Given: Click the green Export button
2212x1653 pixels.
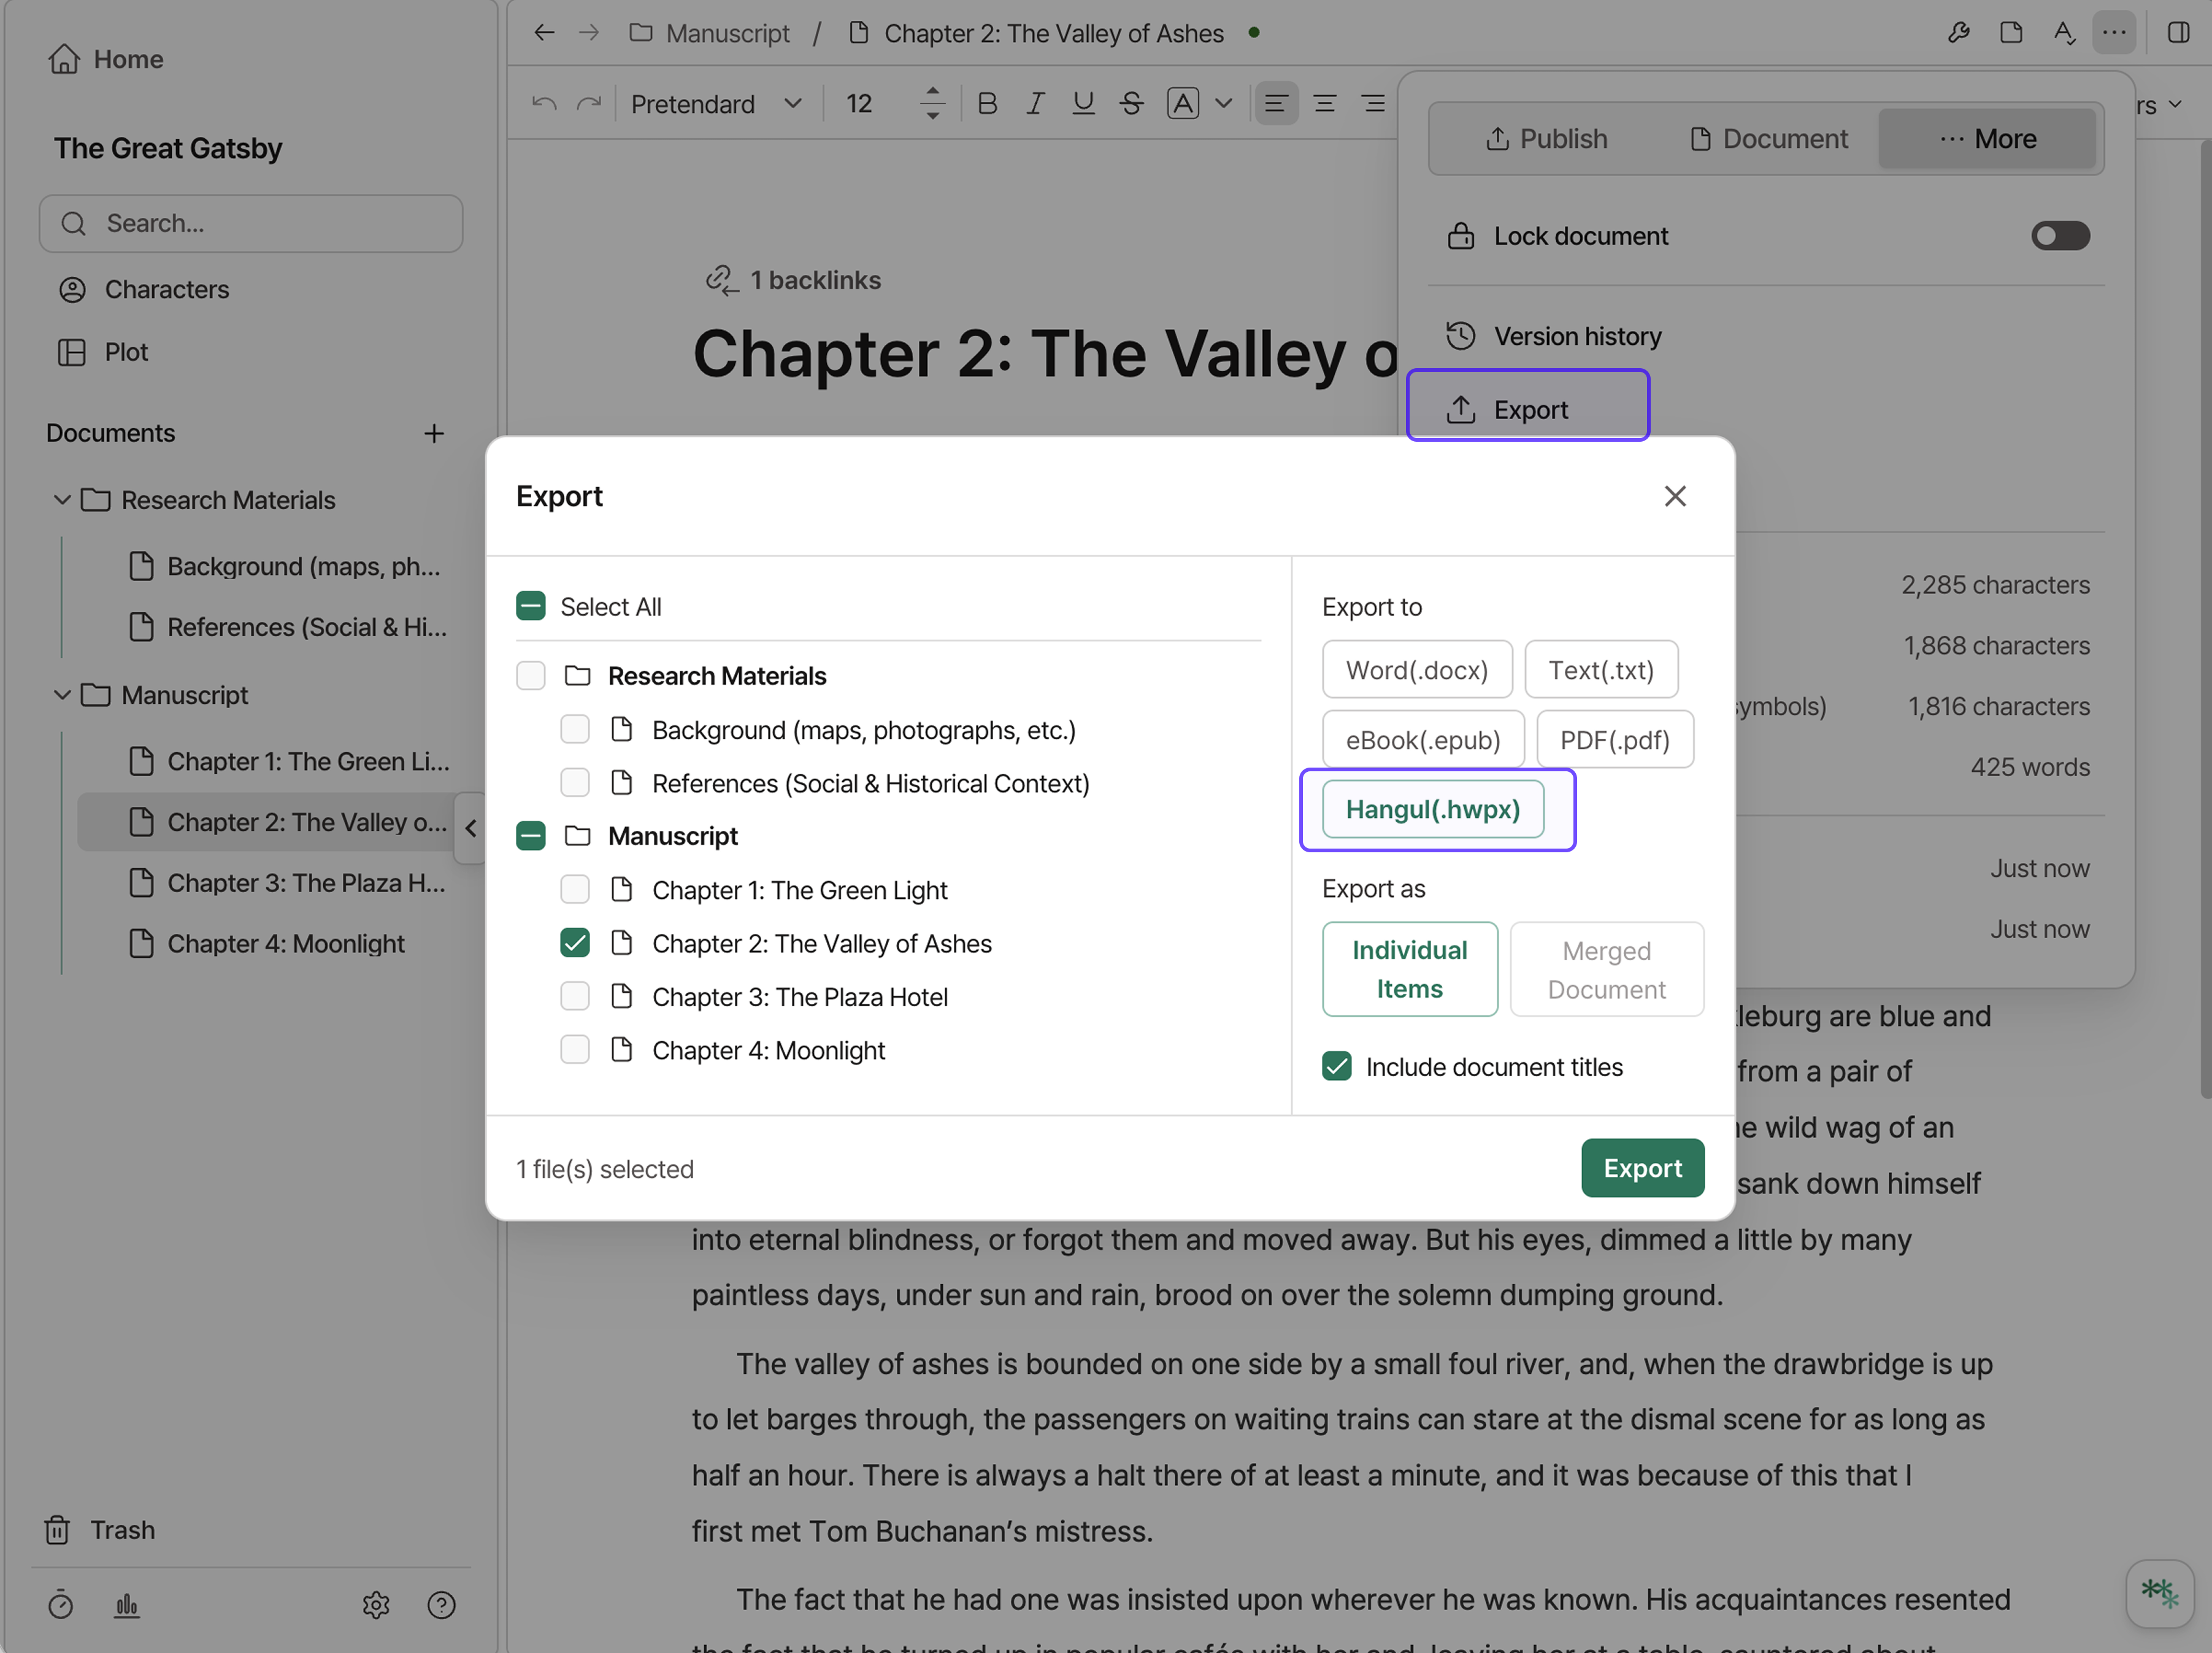Looking at the screenshot, I should click(1642, 1167).
